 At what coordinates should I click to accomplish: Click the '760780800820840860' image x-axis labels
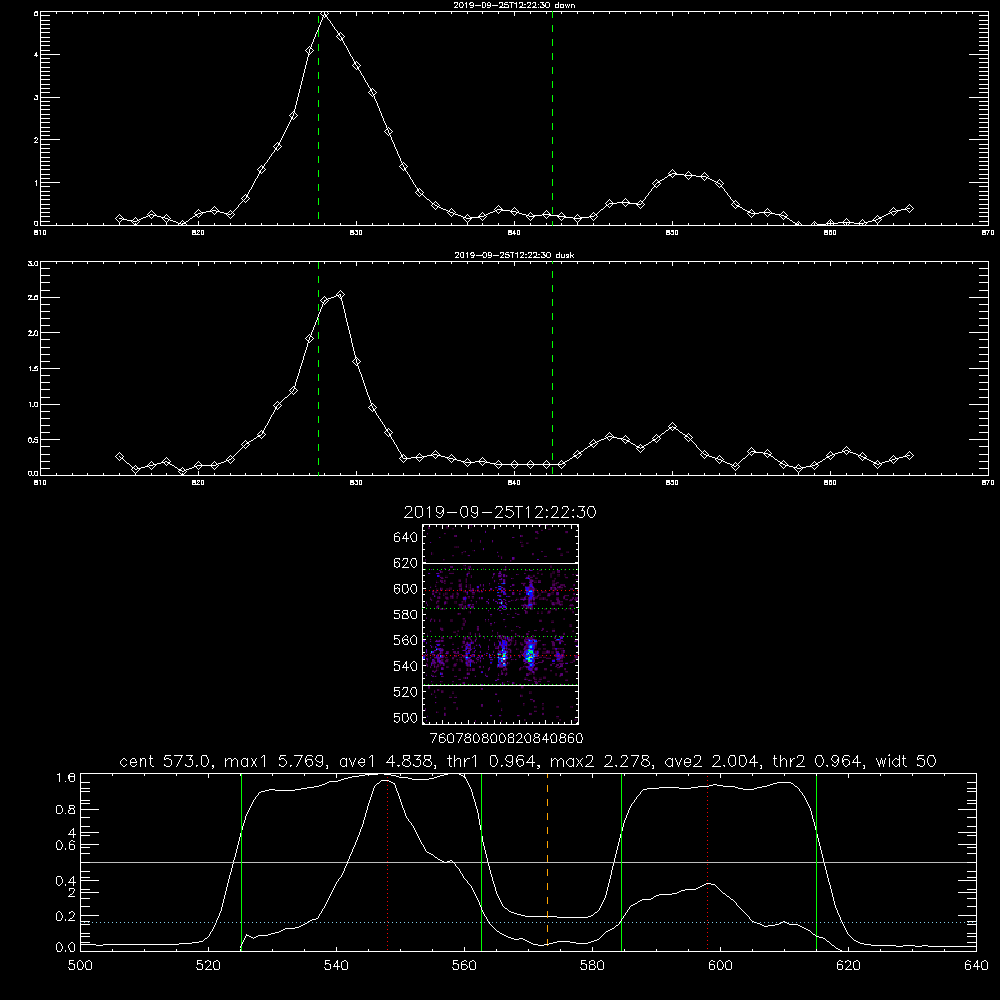[x=506, y=738]
